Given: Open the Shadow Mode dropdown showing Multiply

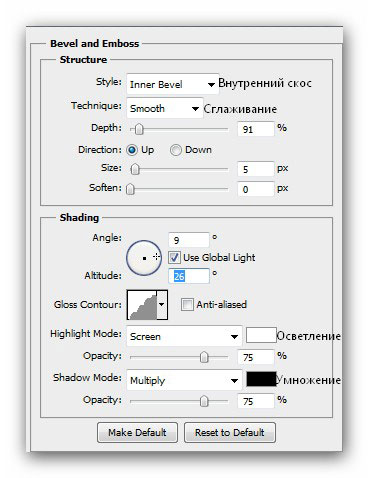Looking at the screenshot, I should 184,380.
